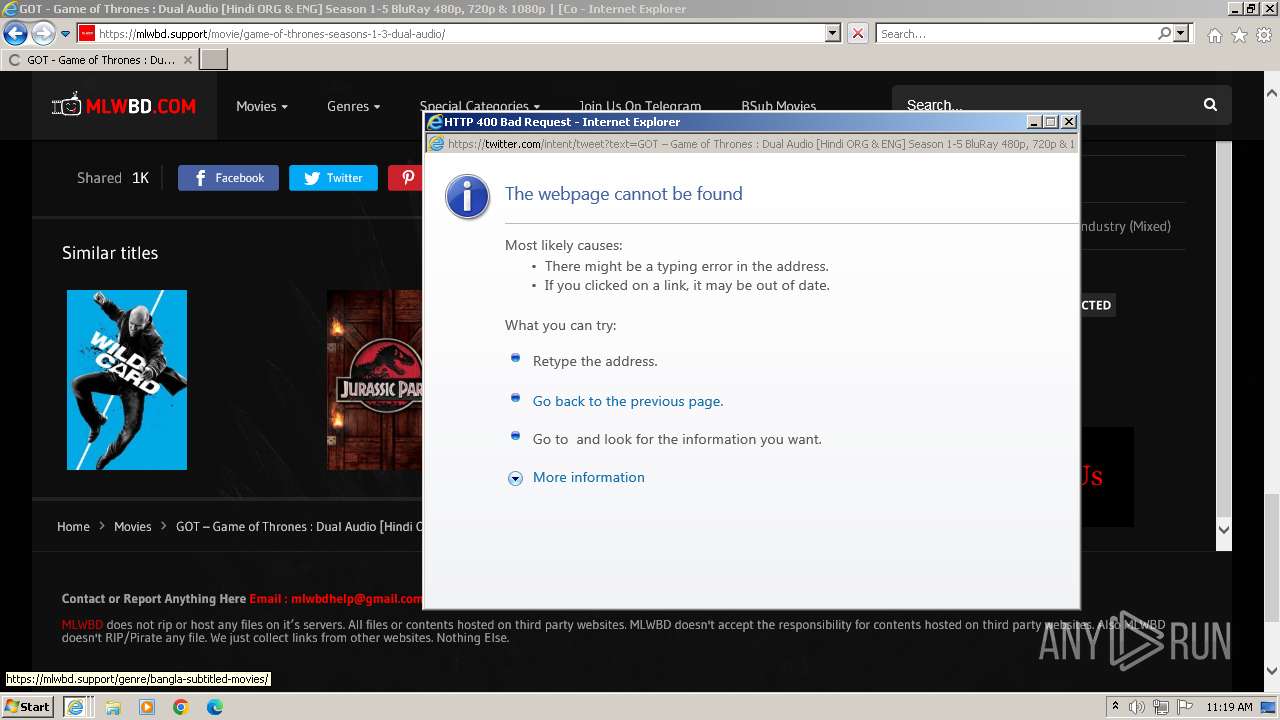Click the IE icon in popup title bar

435,122
